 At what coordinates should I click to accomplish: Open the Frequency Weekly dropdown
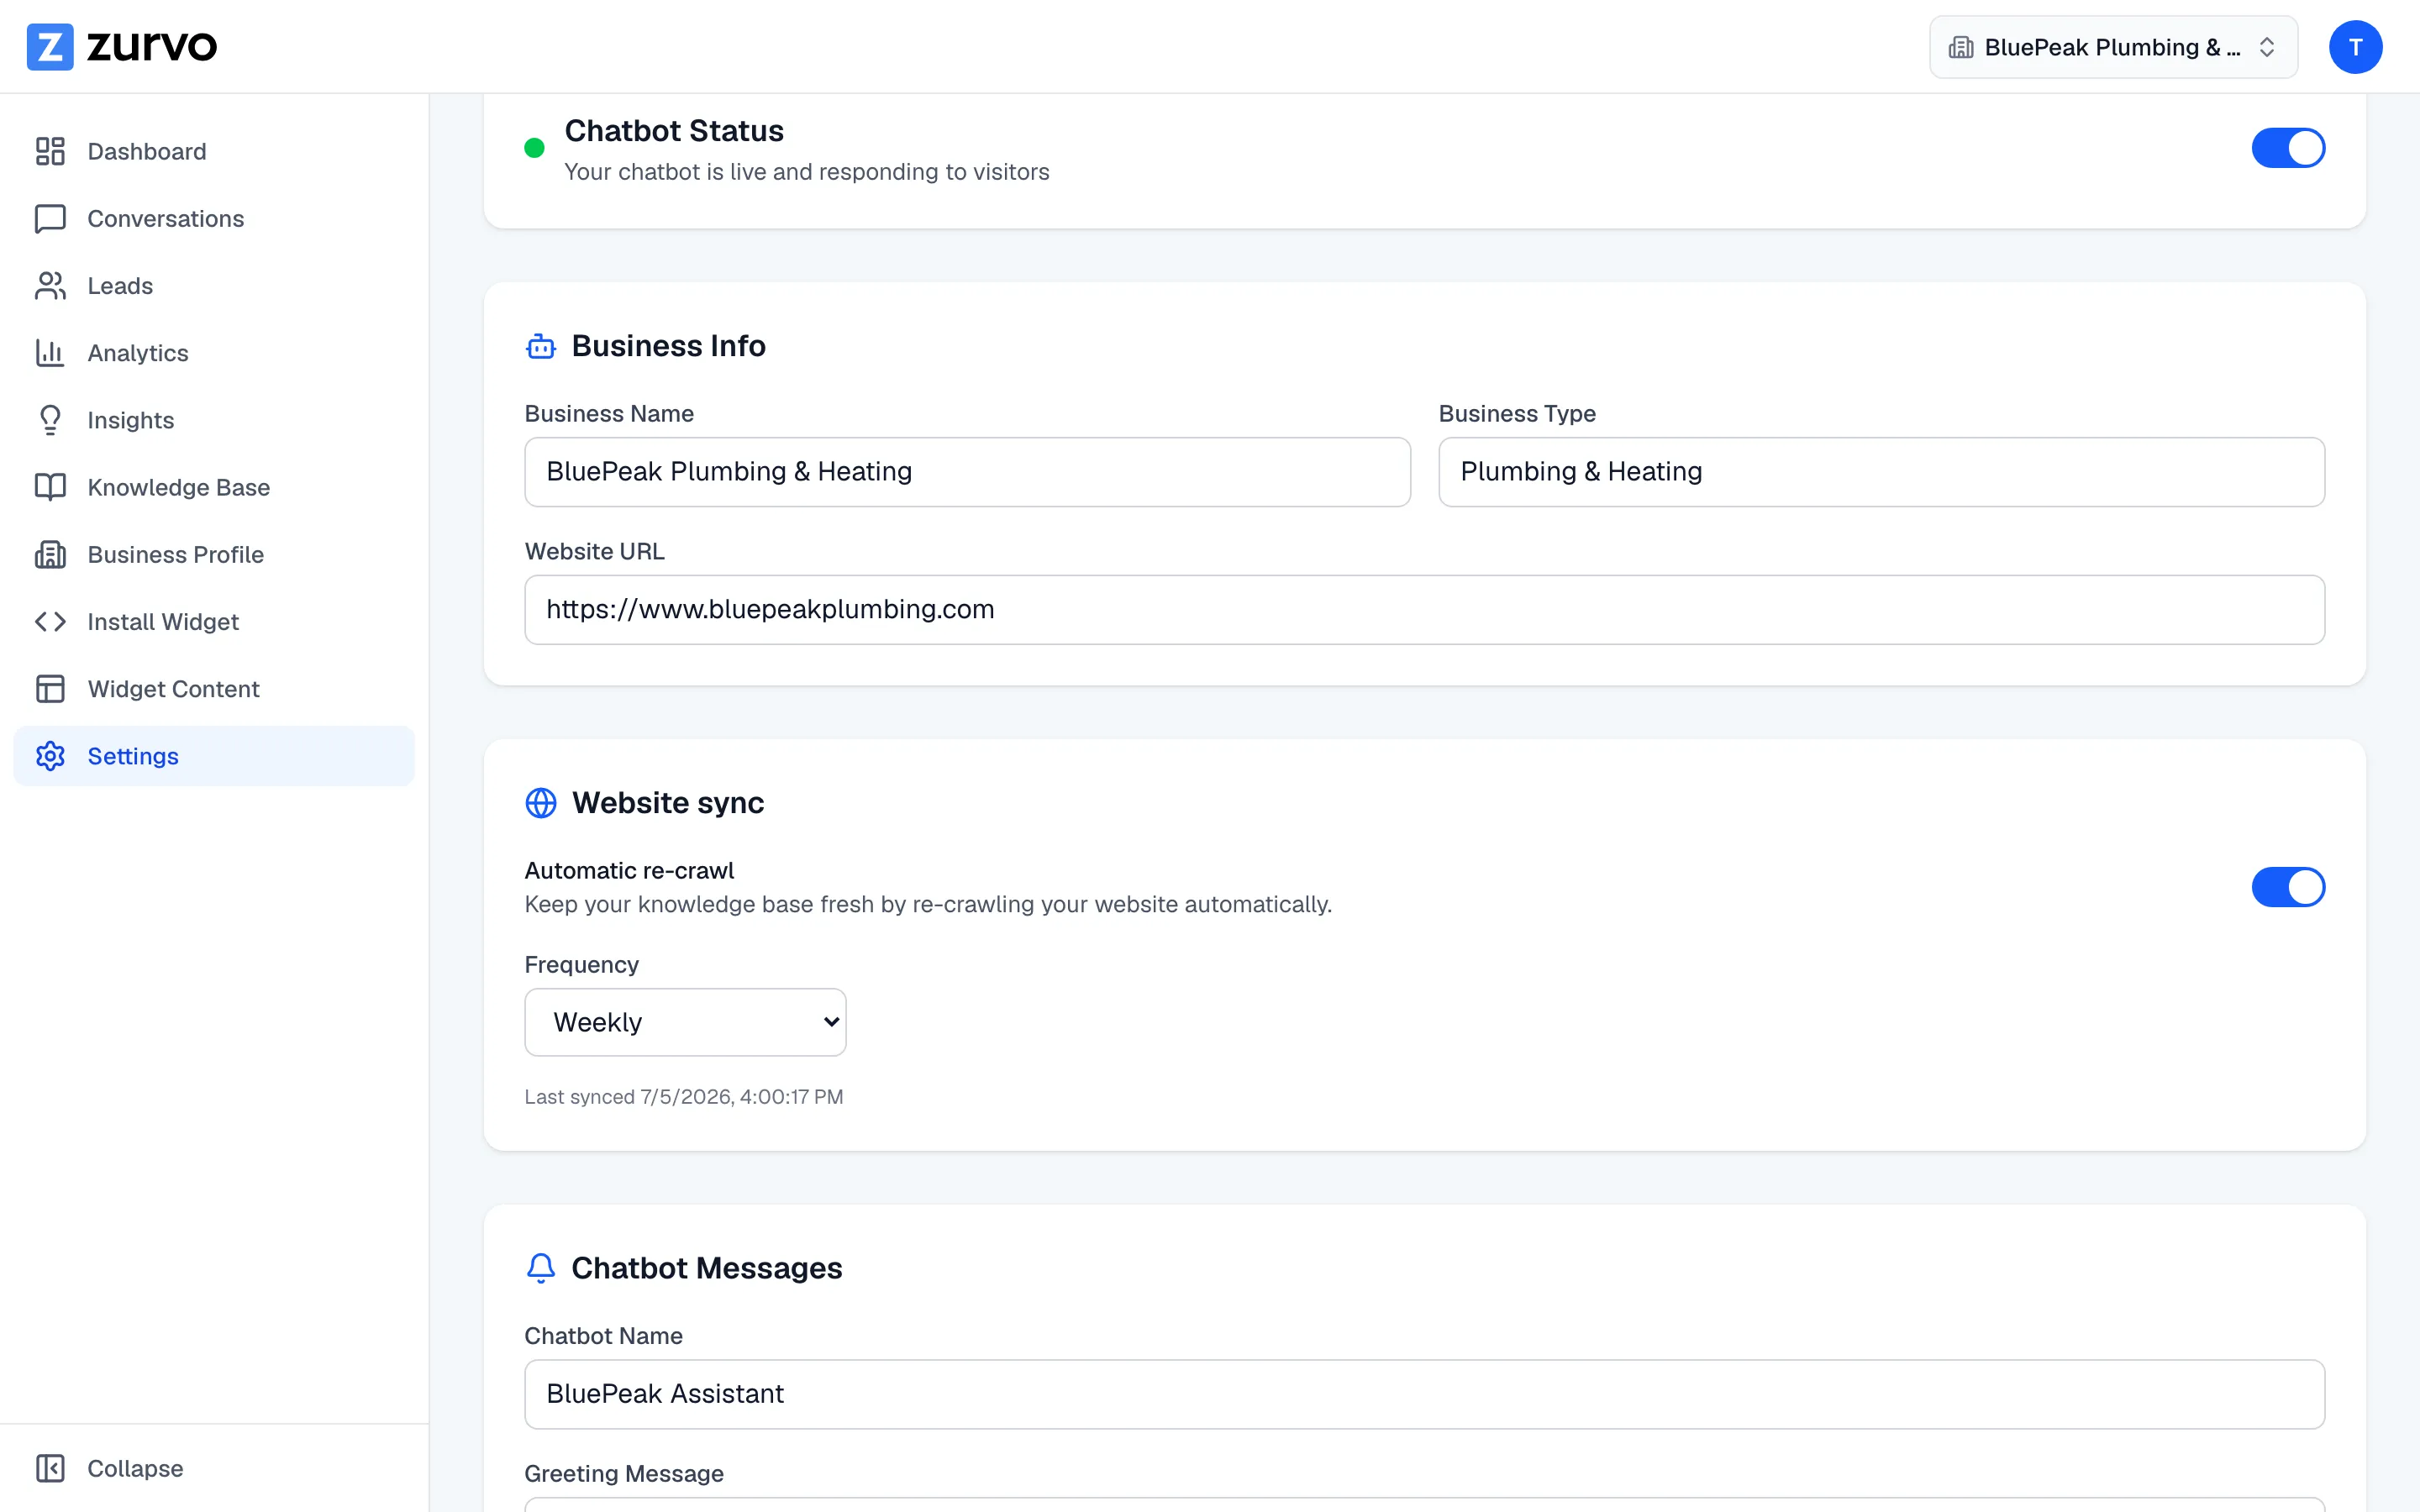pyautogui.click(x=686, y=1022)
